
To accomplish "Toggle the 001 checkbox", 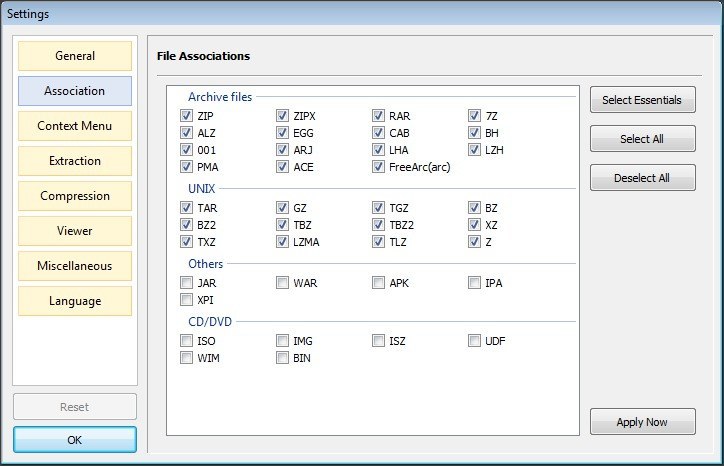I will pyautogui.click(x=186, y=150).
